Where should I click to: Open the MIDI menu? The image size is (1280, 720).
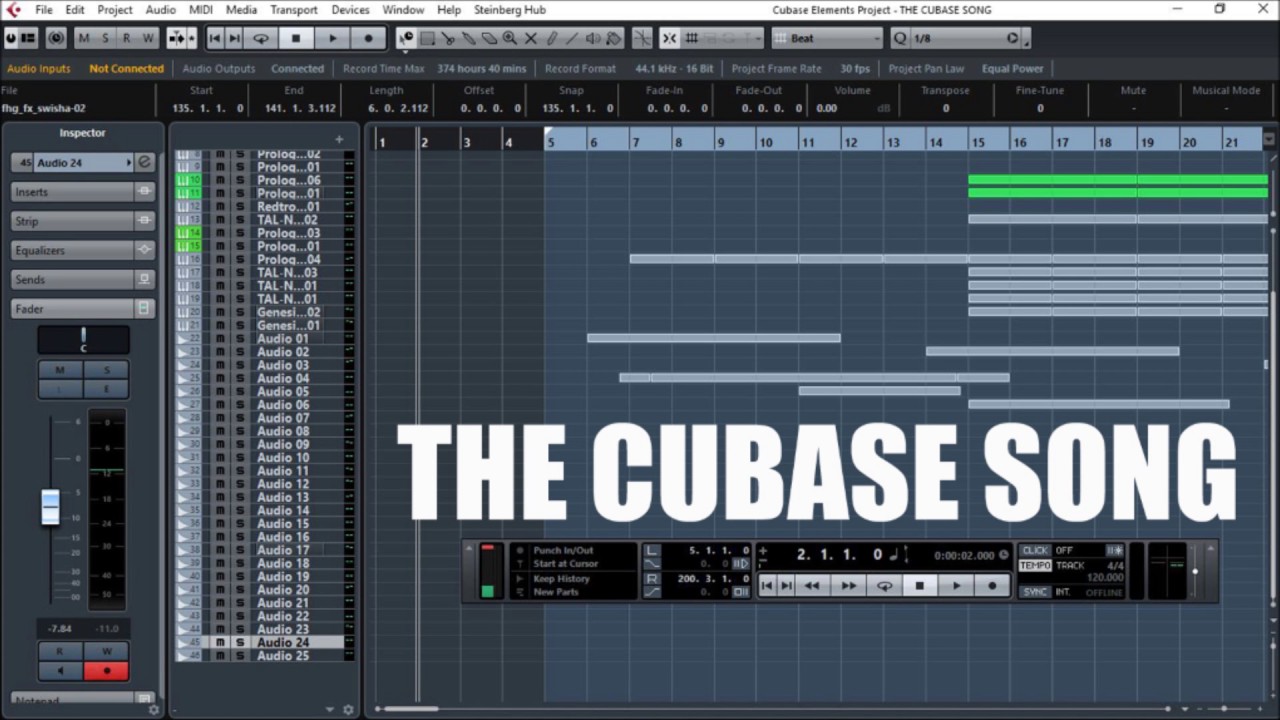(200, 10)
